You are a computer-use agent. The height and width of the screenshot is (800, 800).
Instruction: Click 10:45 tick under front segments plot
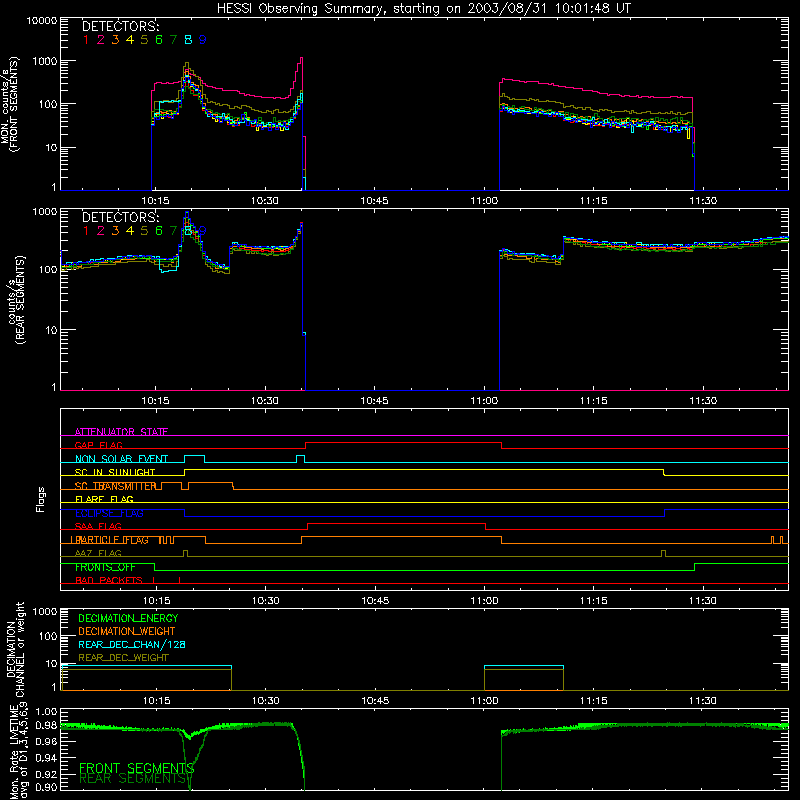point(374,201)
